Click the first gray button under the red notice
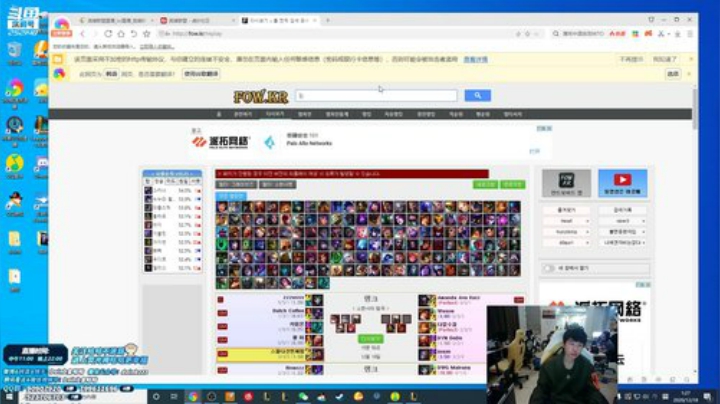Image resolution: width=720 pixels, height=404 pixels. (x=236, y=185)
